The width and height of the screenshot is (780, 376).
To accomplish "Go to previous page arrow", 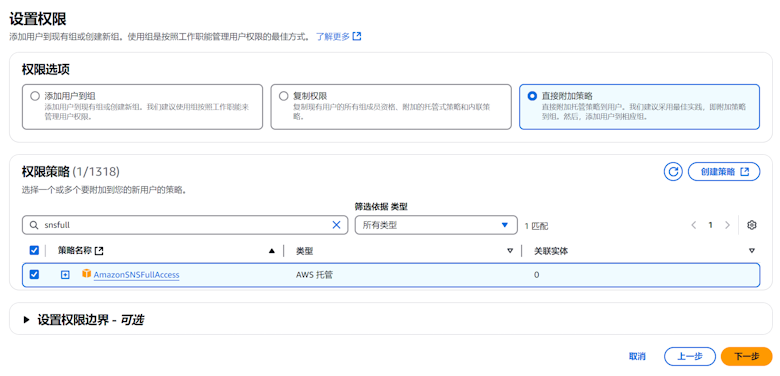I will (693, 225).
